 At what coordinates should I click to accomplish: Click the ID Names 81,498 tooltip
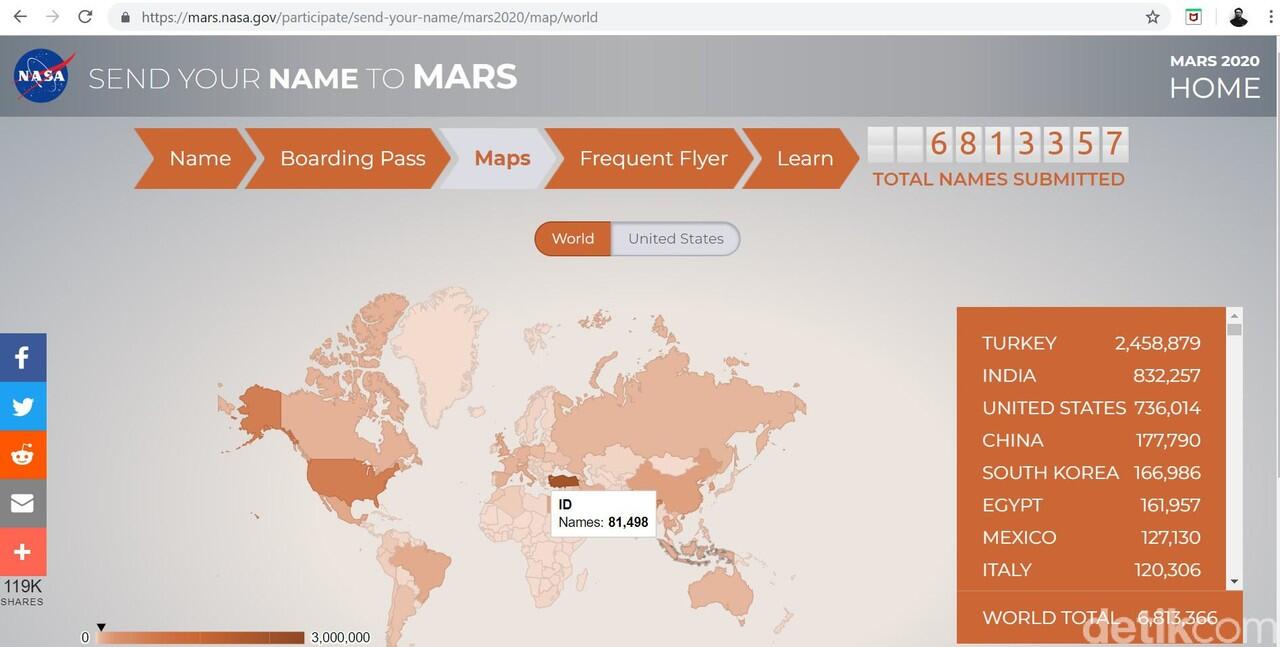pyautogui.click(x=603, y=513)
